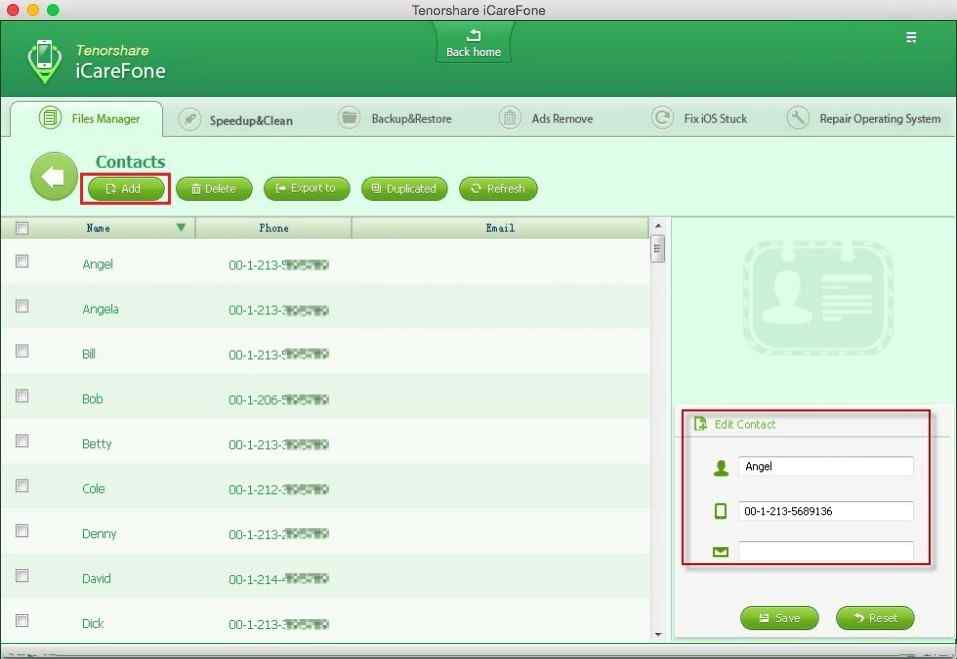Viewport: 957px width, 659px height.
Task: Check the box for Denny
Action: click(22, 531)
